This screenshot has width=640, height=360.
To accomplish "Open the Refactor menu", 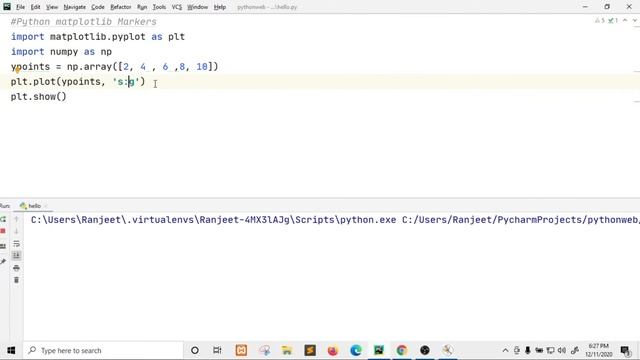I will (x=121, y=7).
